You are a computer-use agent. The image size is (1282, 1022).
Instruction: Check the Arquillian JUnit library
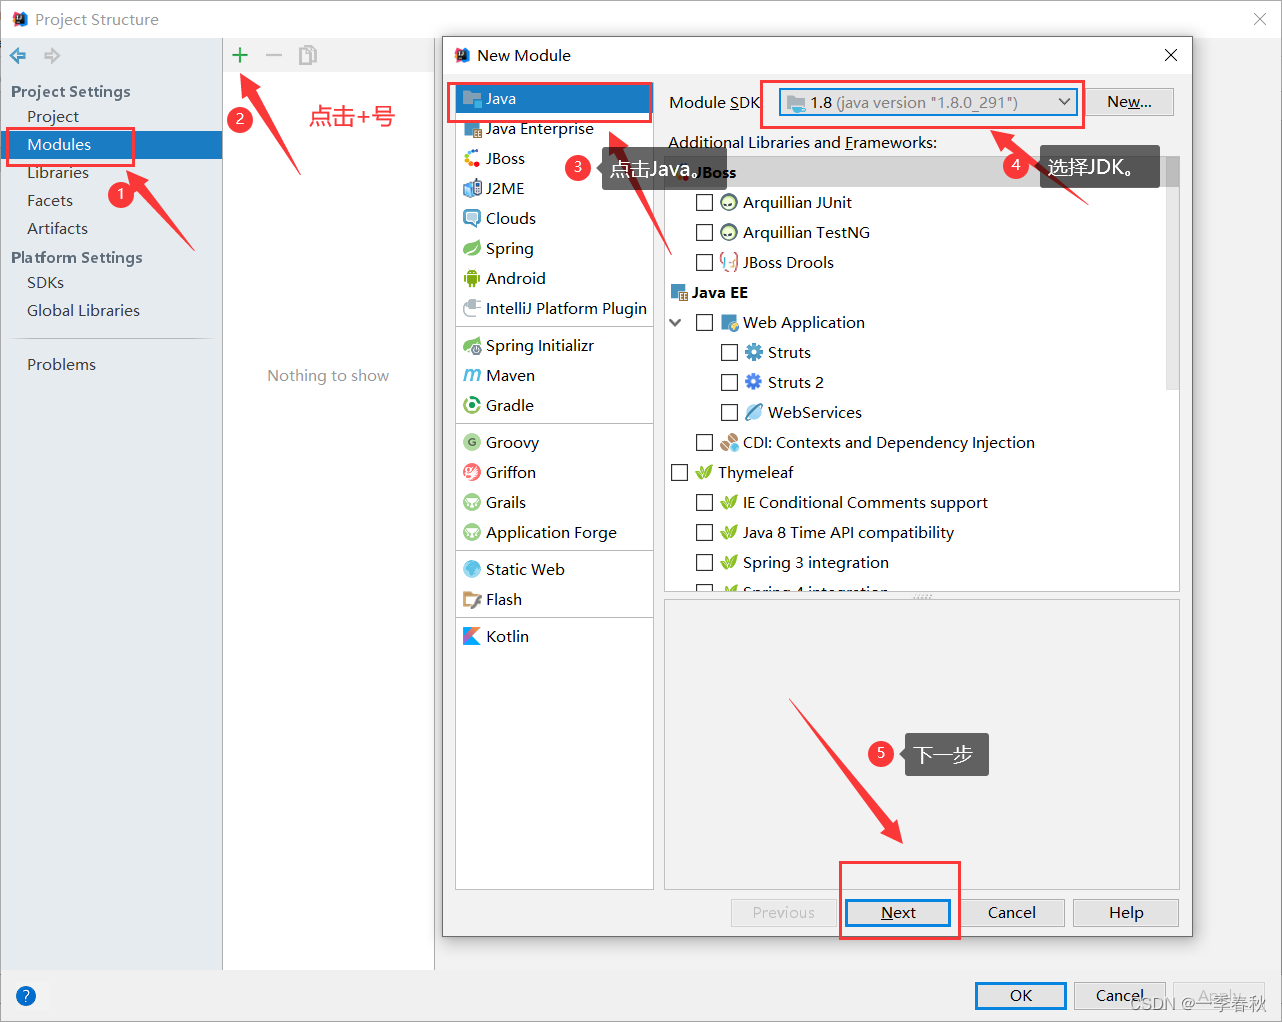tap(704, 202)
